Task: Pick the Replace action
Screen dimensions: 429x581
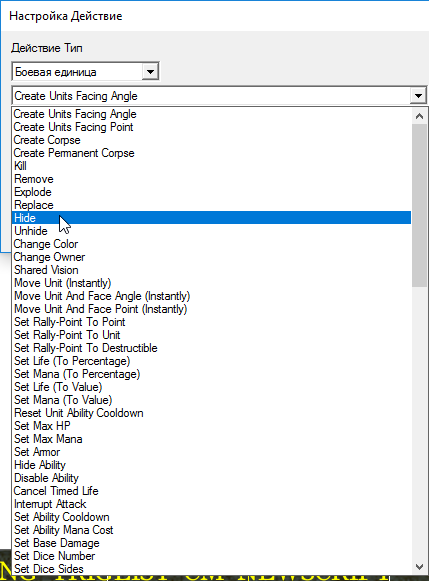Action: click(212, 205)
